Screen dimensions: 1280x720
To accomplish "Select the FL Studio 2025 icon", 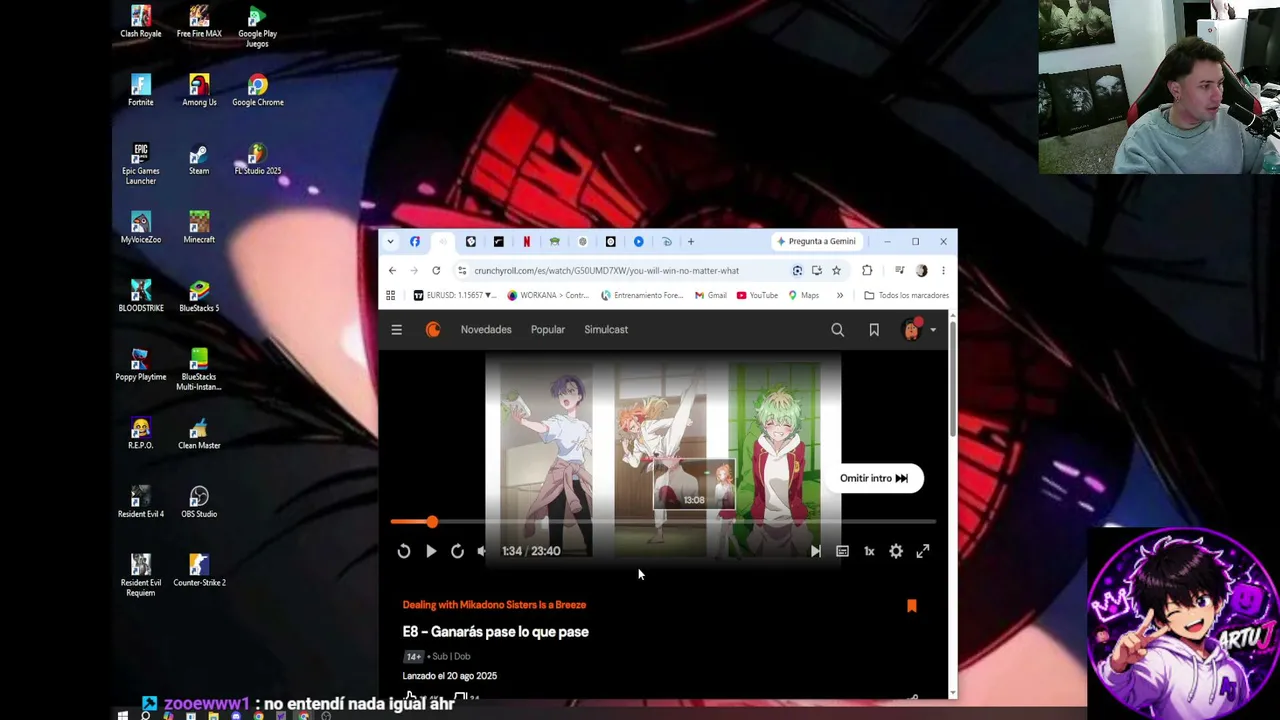I will coord(258,159).
